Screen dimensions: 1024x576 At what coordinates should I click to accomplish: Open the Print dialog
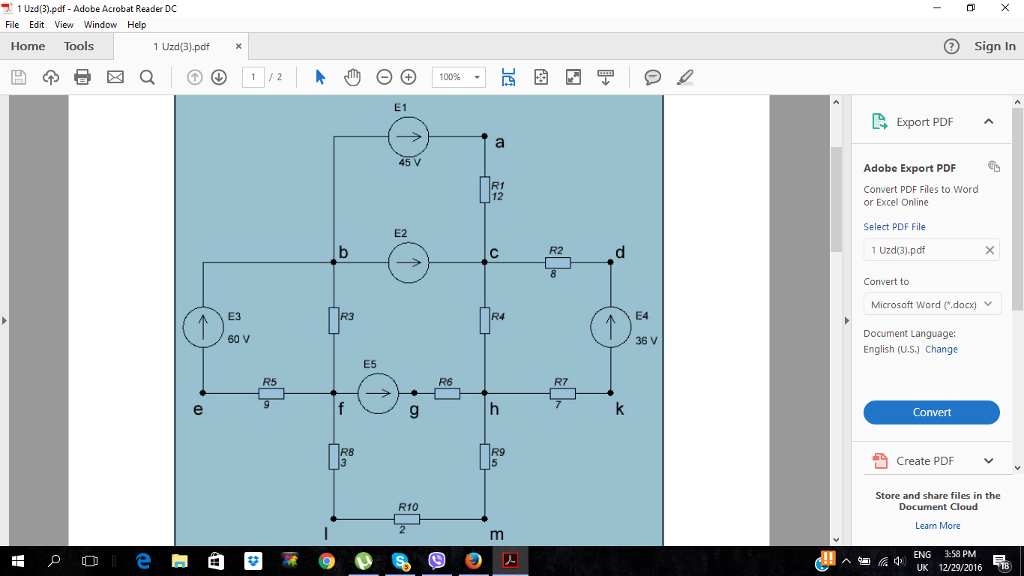[x=82, y=76]
